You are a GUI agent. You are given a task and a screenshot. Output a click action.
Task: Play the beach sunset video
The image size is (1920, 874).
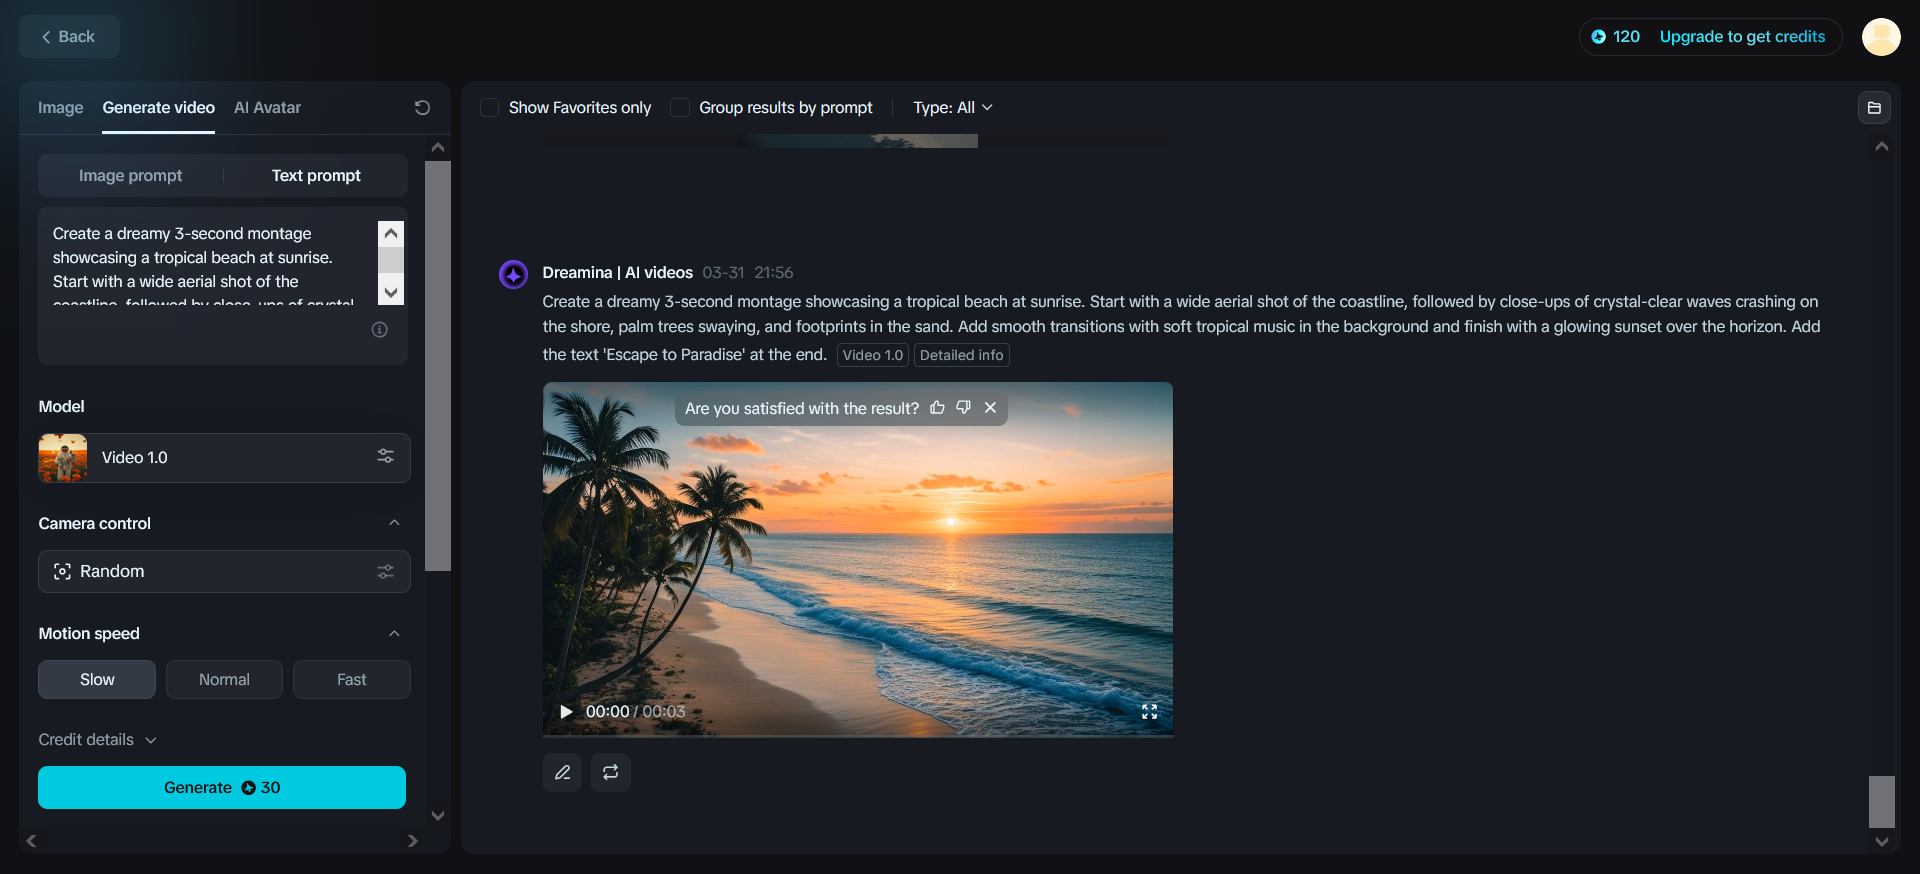click(x=566, y=711)
